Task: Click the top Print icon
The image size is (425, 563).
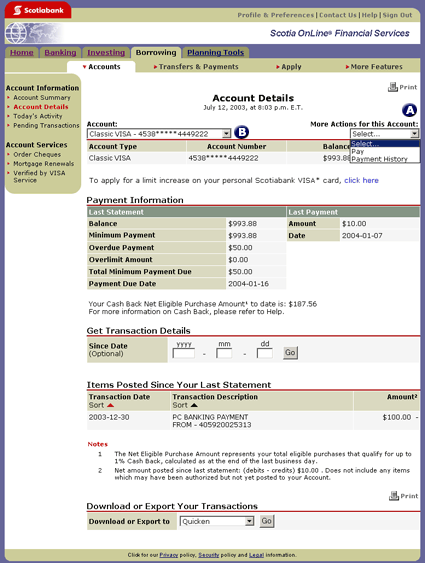Action: click(393, 87)
